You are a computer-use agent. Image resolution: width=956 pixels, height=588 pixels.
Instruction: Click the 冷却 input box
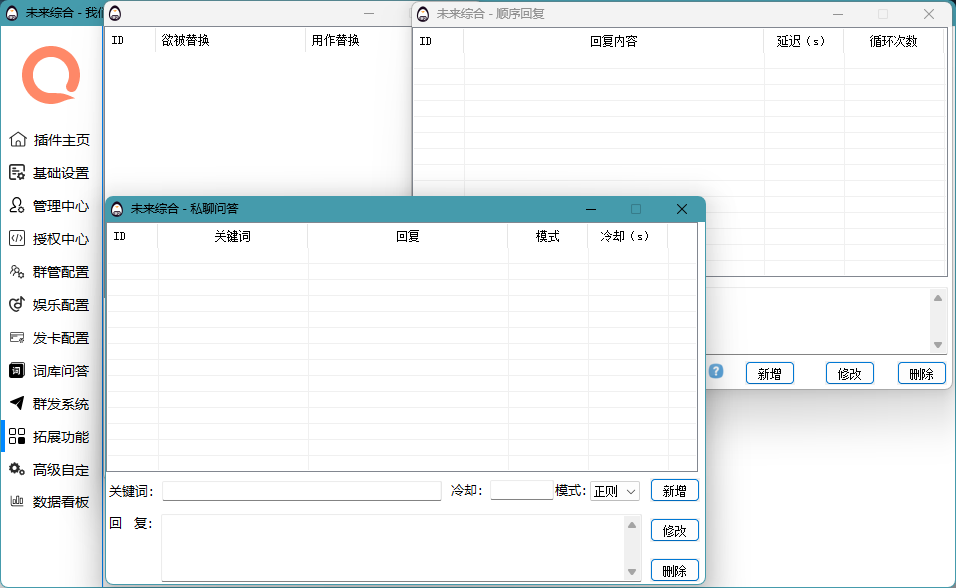pyautogui.click(x=521, y=491)
